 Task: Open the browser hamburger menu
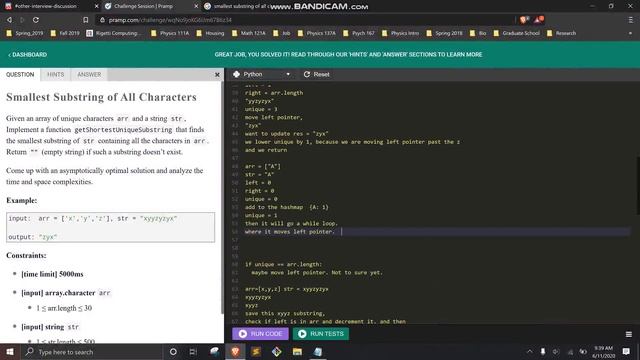tap(631, 20)
